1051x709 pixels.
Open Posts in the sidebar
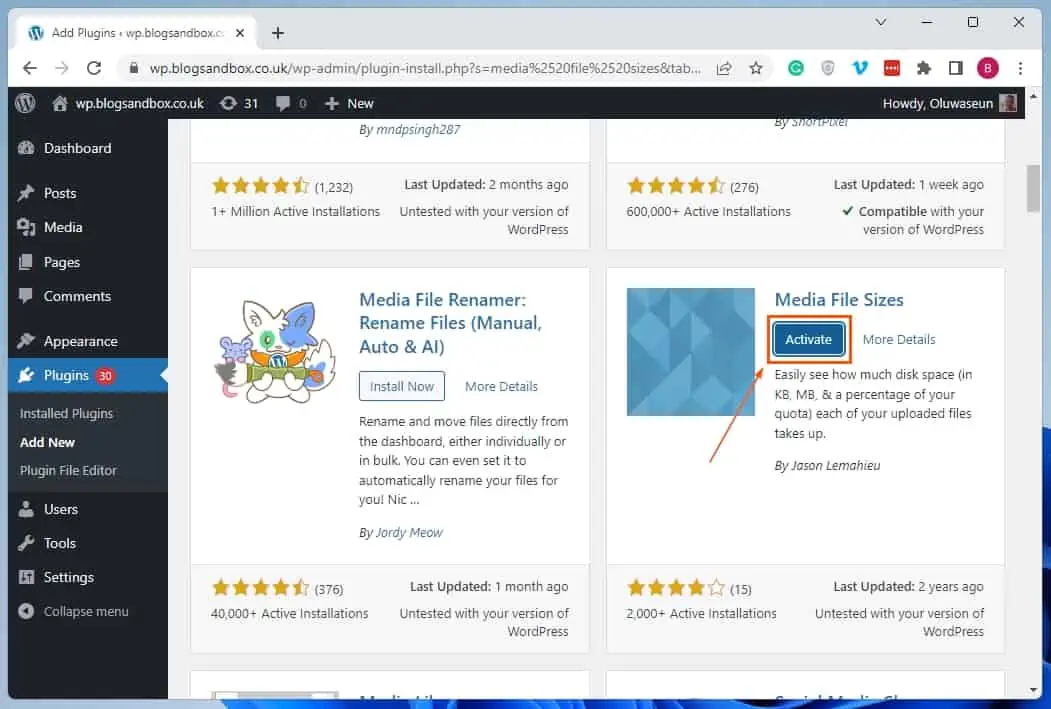point(60,193)
